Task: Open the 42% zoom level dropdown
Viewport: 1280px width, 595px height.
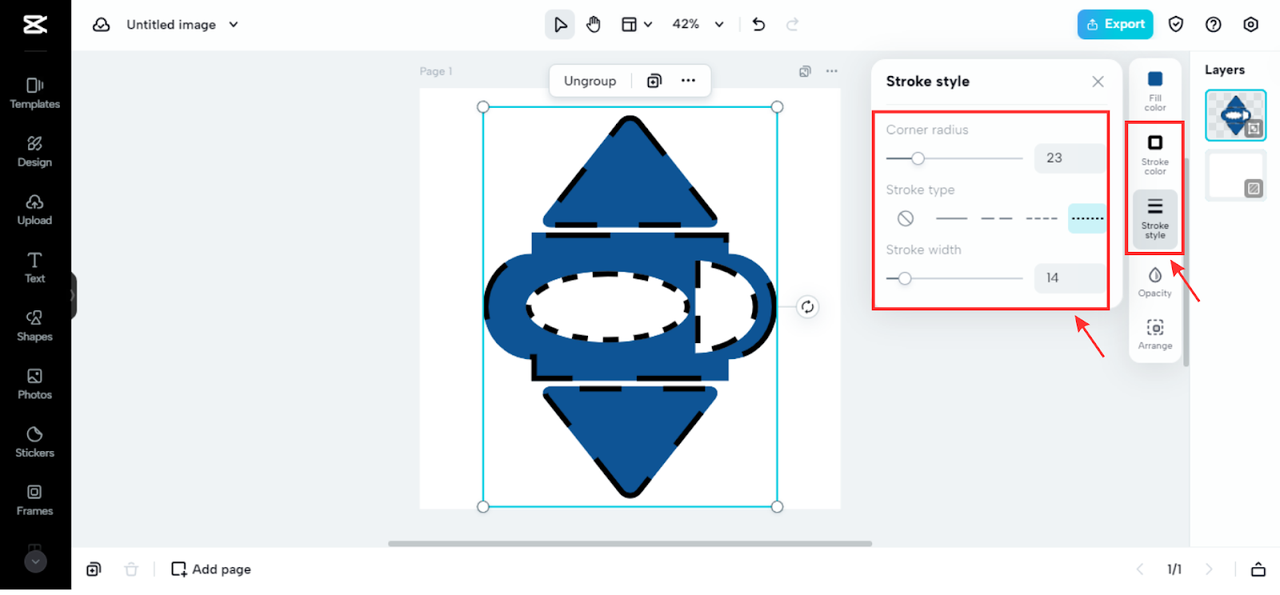Action: click(x=697, y=25)
